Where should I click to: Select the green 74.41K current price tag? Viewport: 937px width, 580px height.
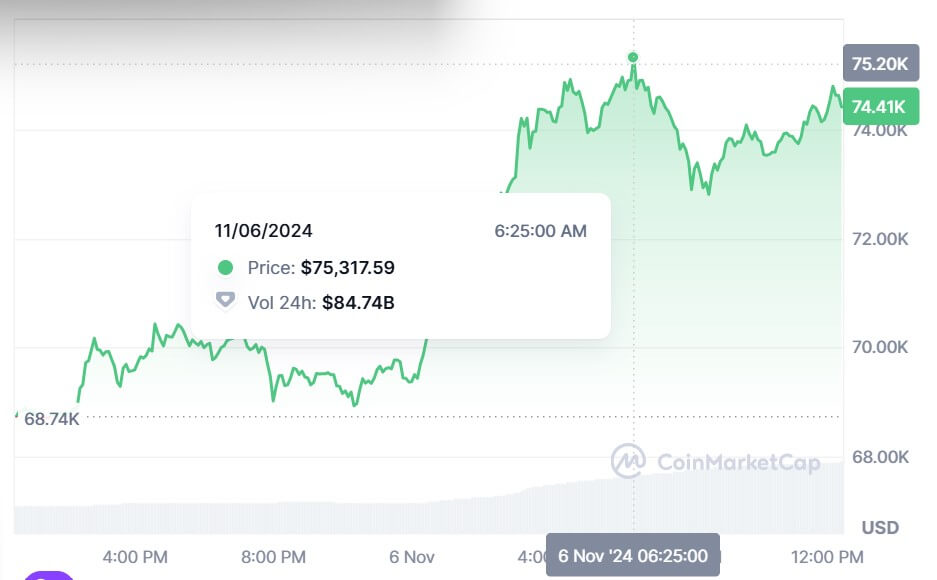[879, 105]
